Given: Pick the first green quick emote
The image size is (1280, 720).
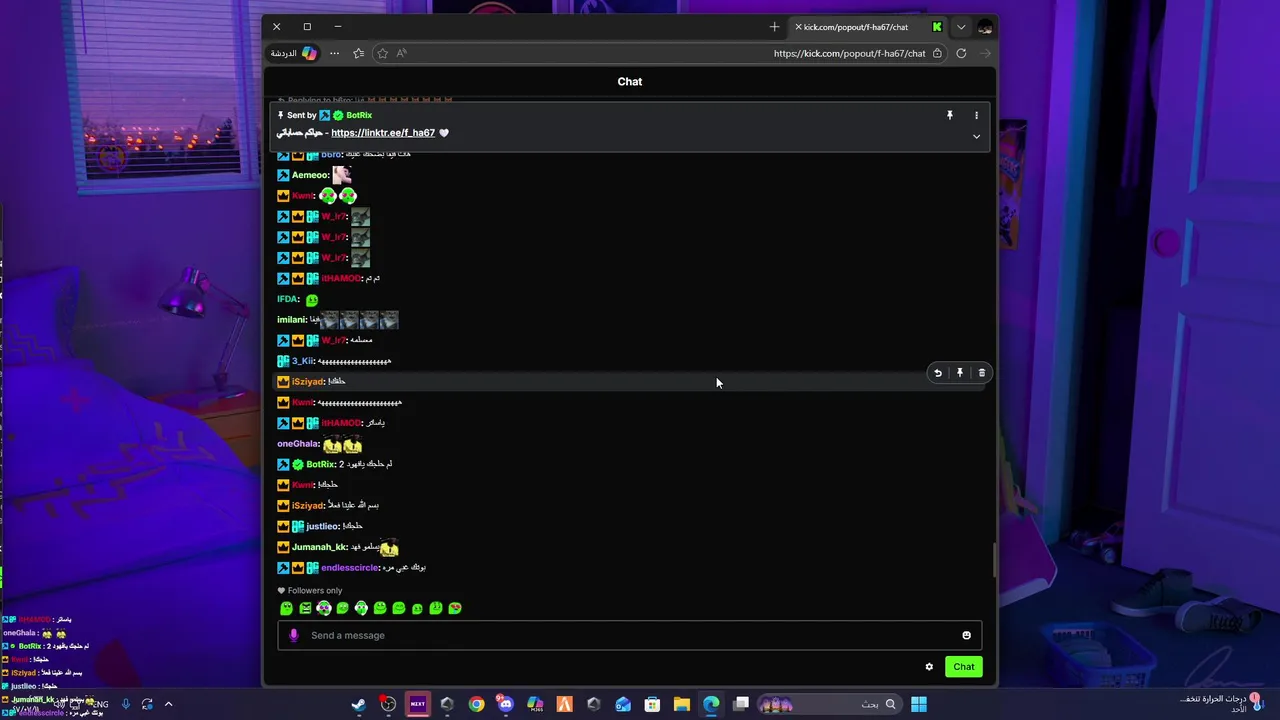Looking at the screenshot, I should tap(286, 608).
